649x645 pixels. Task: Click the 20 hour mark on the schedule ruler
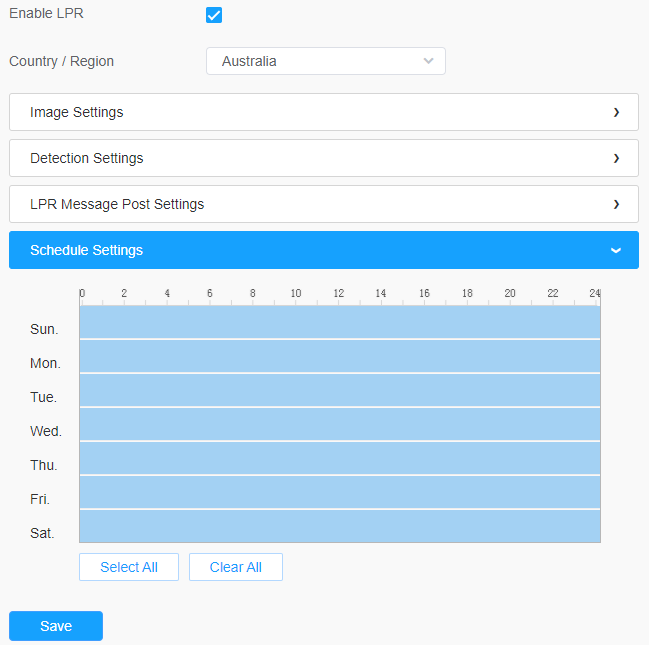point(510,294)
